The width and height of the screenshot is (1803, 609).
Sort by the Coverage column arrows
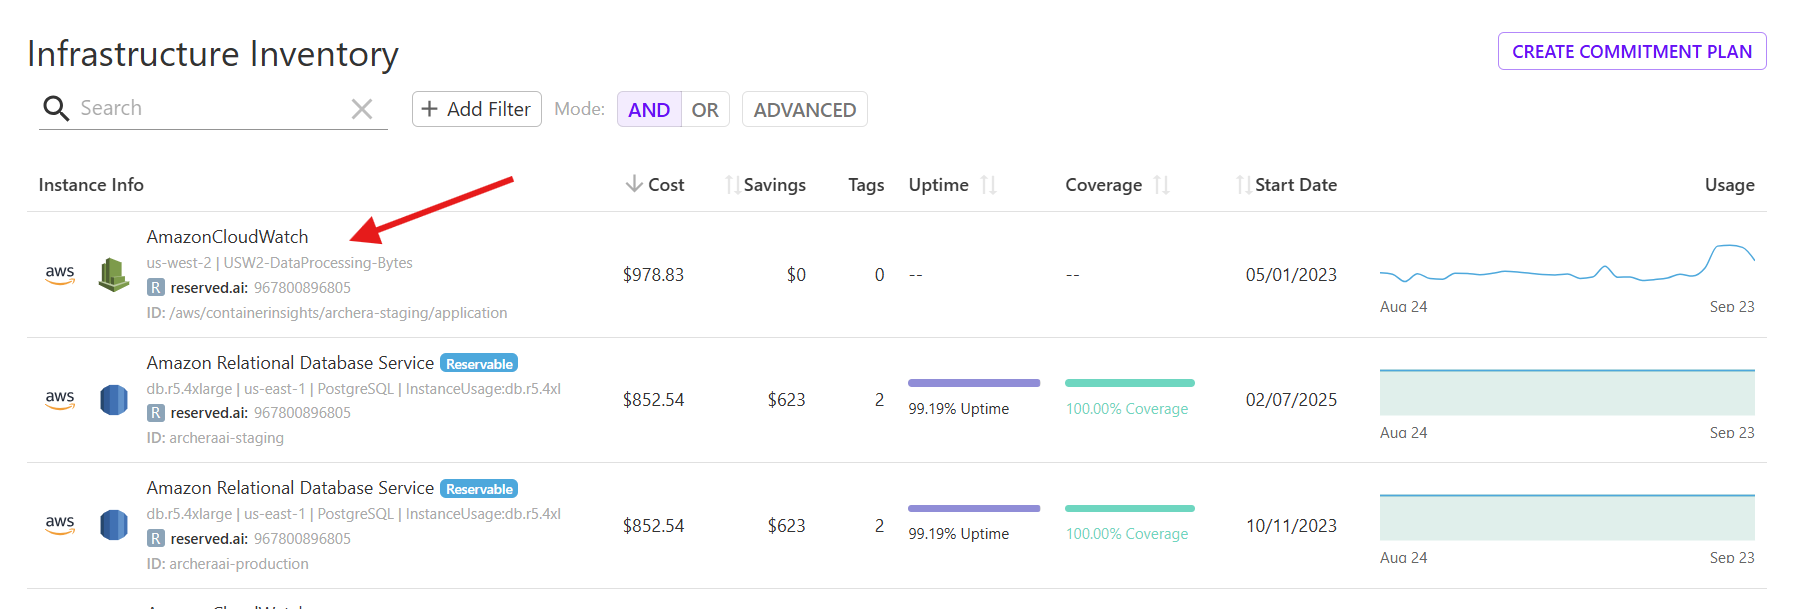[x=1161, y=185]
